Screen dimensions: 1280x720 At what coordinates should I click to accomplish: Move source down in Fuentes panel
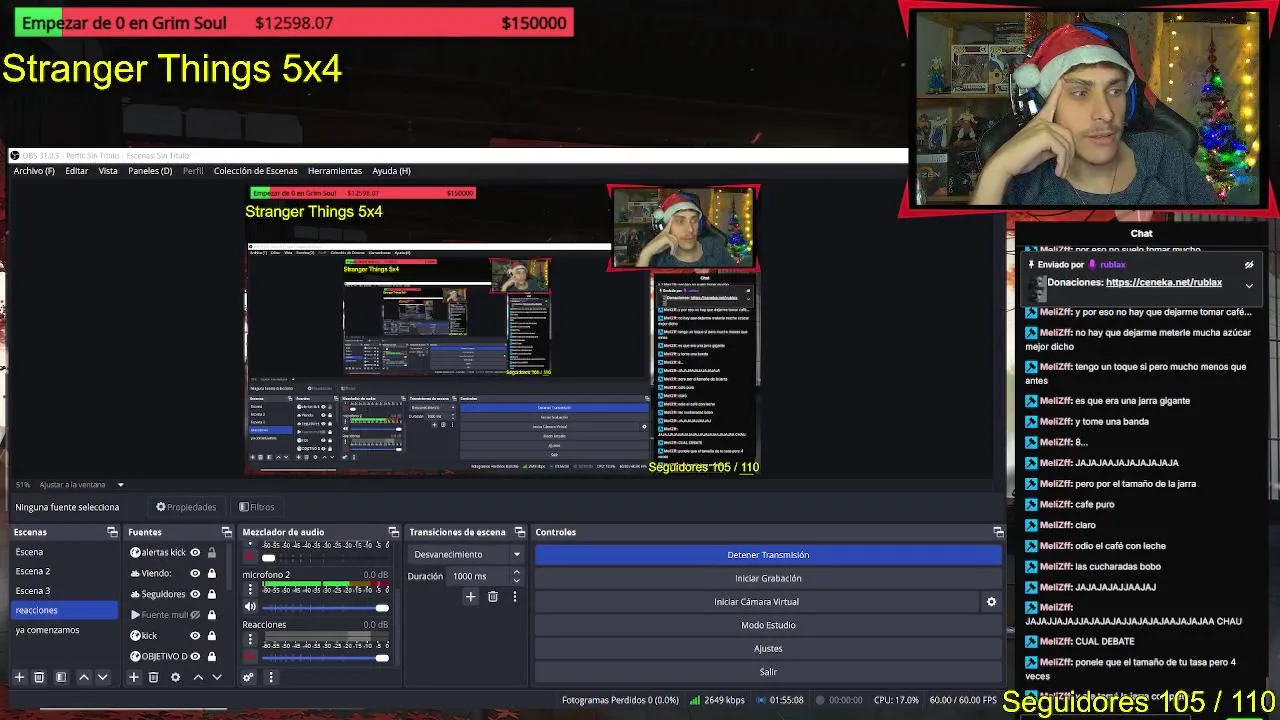coord(216,677)
